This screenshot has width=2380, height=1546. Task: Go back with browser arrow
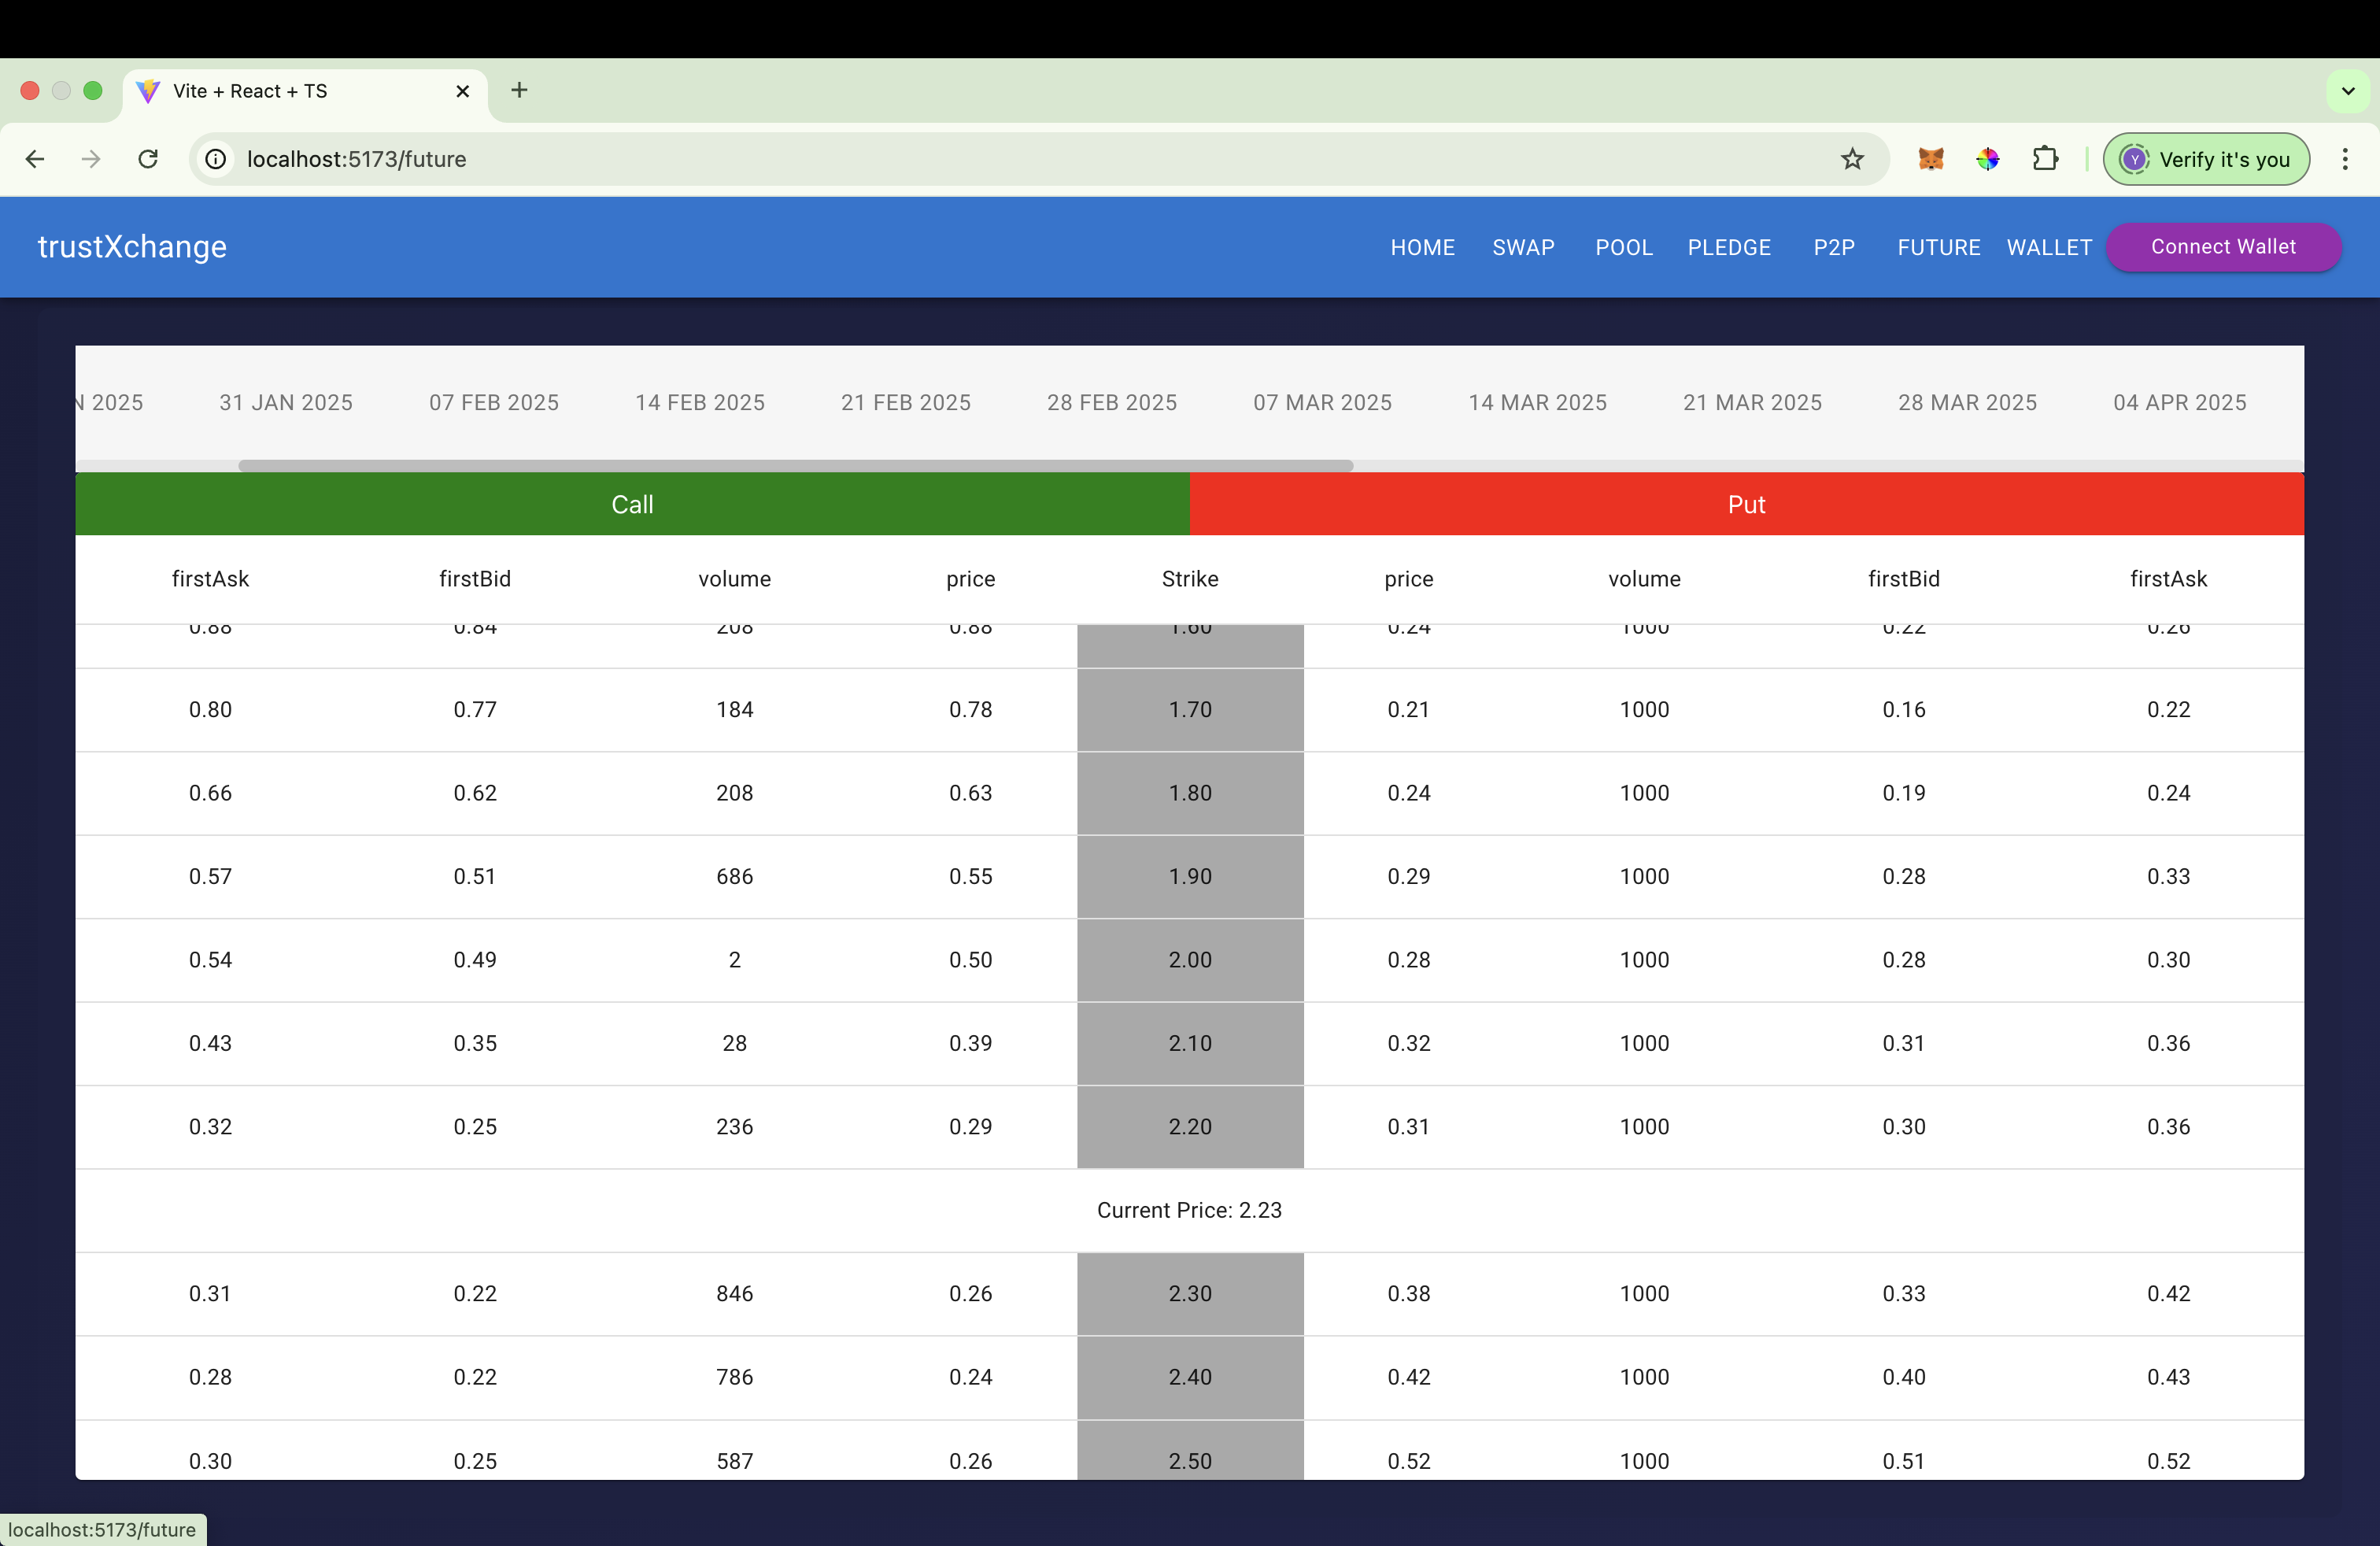coord(35,159)
